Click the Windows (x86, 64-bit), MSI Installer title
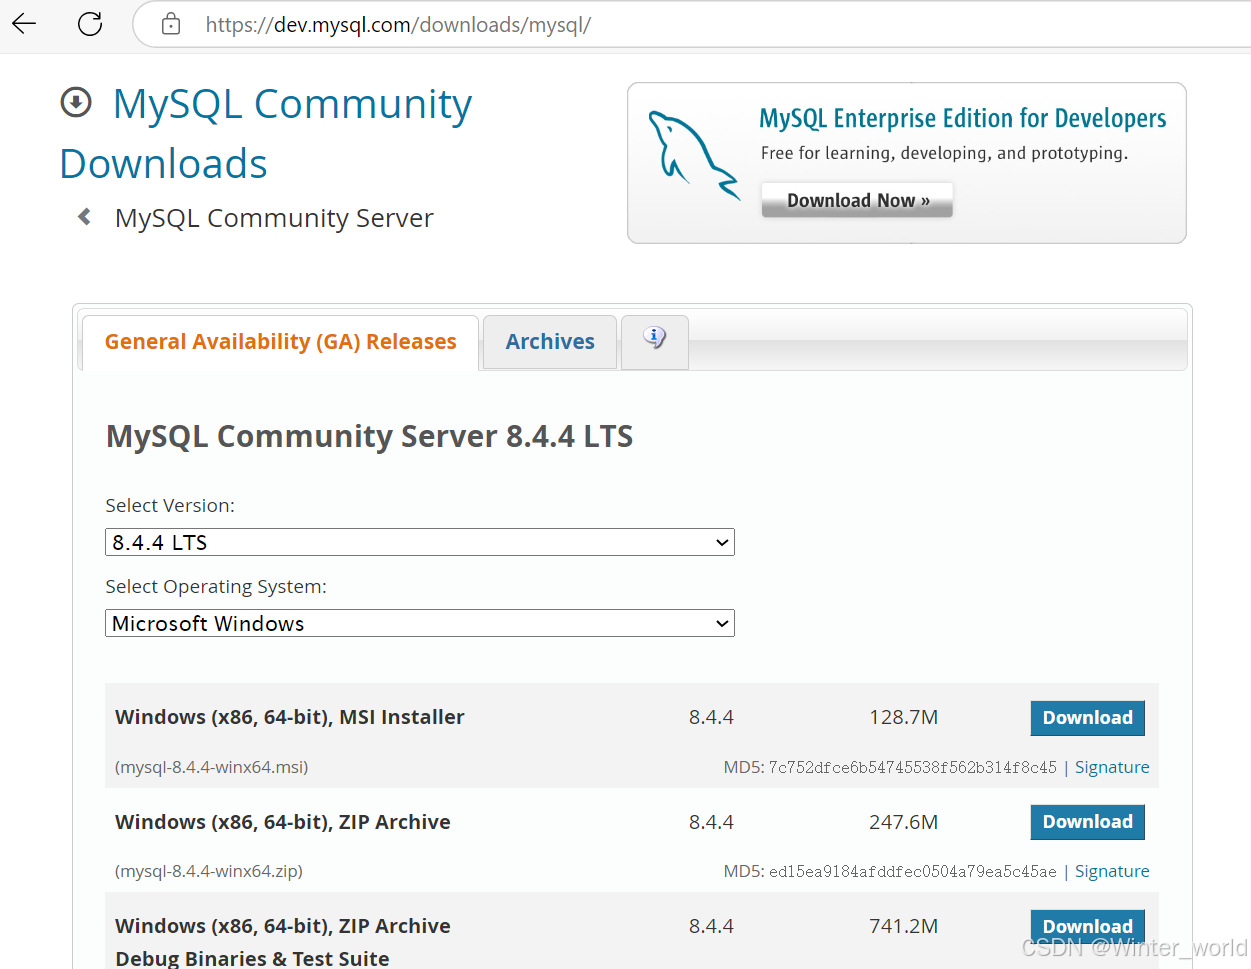Viewport: 1251px width, 969px height. [x=290, y=717]
